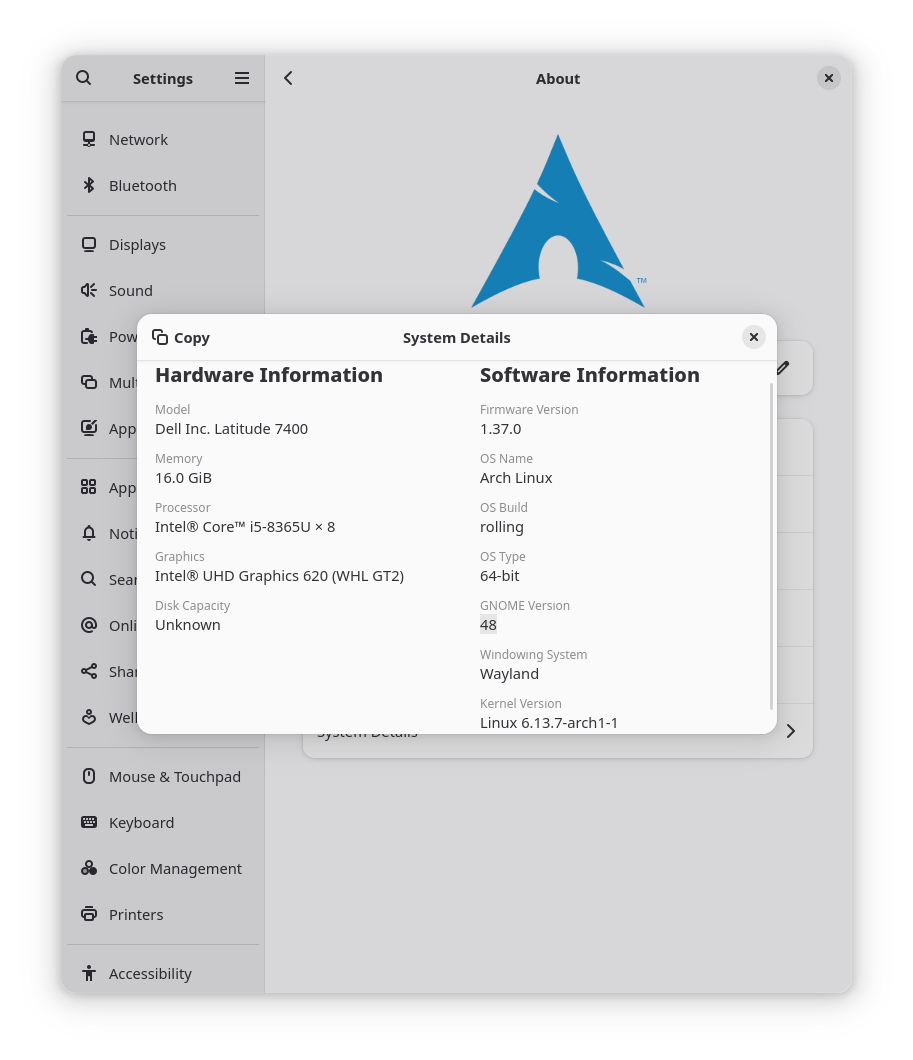Open Keyboard settings panel
The image size is (913, 1060).
click(x=163, y=822)
